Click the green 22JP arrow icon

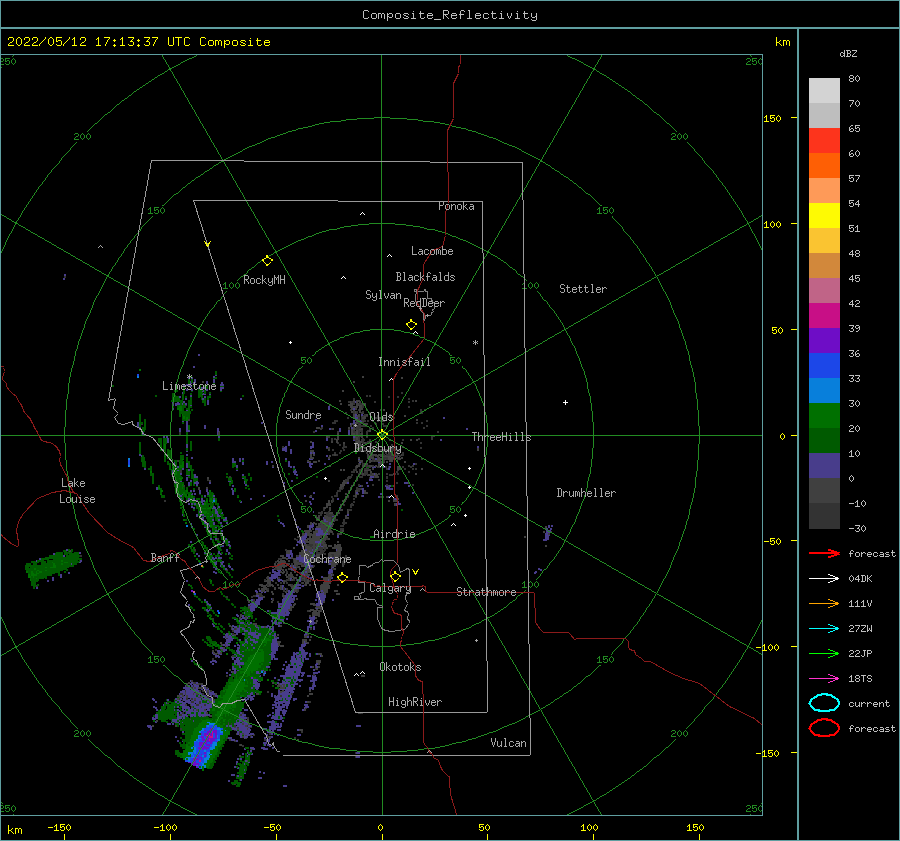tap(824, 653)
